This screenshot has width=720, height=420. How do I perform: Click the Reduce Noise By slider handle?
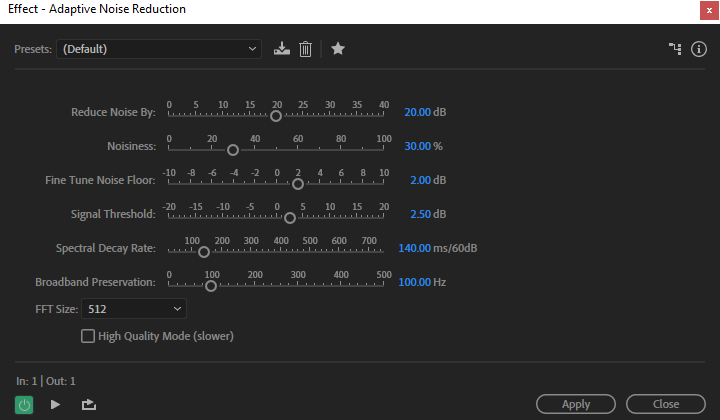[276, 116]
